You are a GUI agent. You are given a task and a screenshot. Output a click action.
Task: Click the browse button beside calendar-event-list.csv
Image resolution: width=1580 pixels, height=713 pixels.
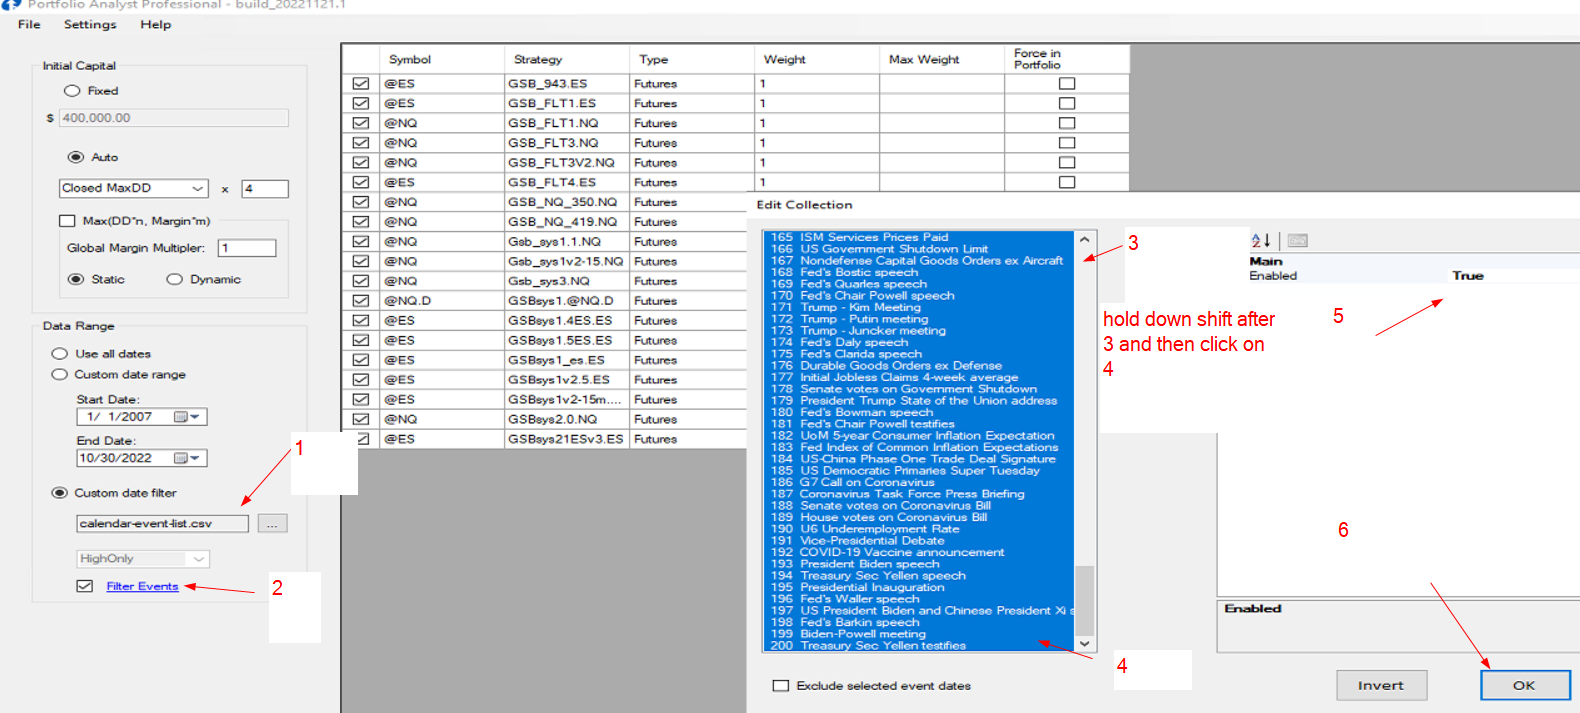pyautogui.click(x=272, y=524)
